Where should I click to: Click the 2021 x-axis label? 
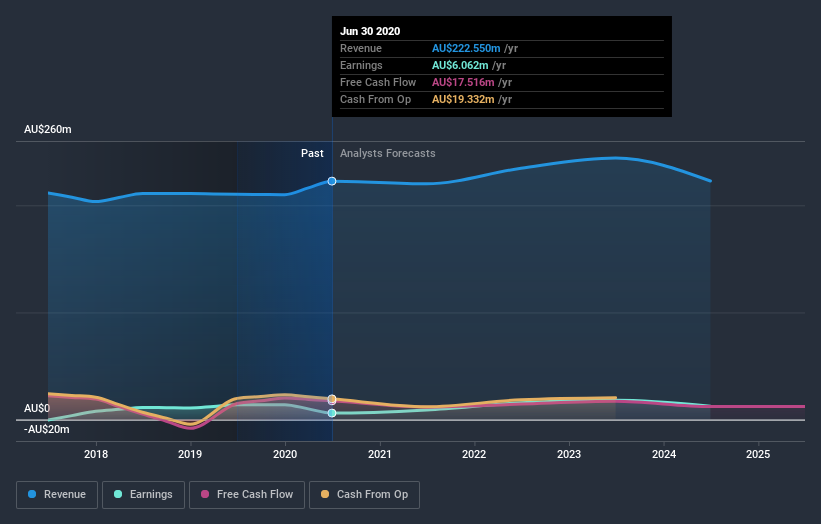[380, 454]
